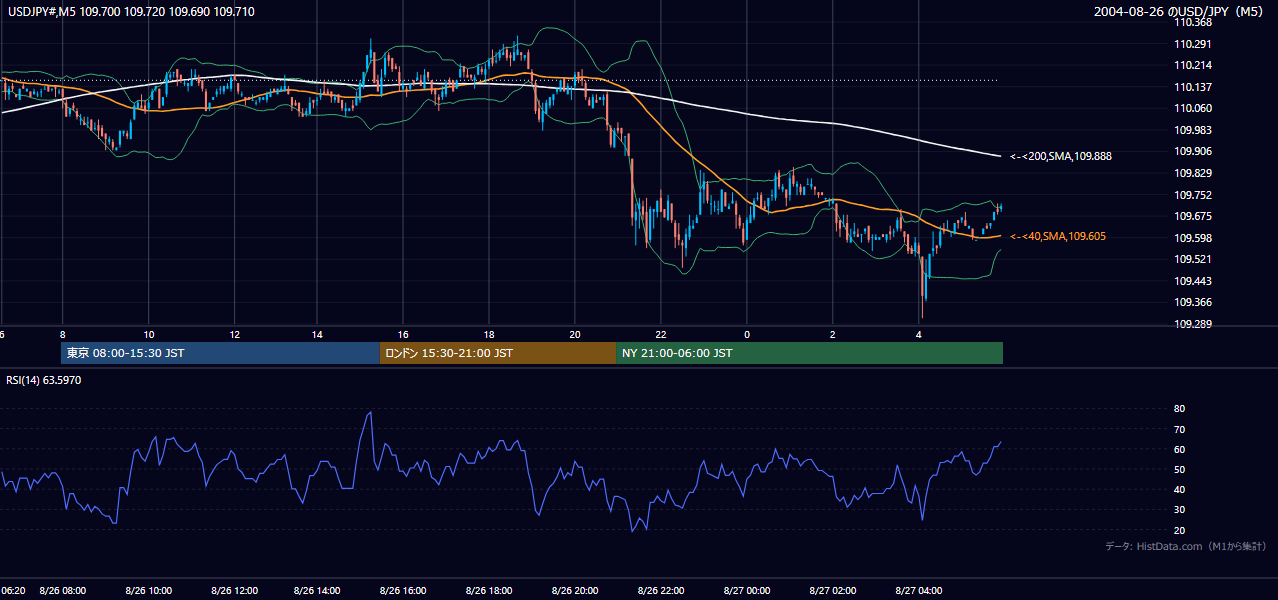
Task: Click RSI scale value 80
Action: pyautogui.click(x=1179, y=409)
